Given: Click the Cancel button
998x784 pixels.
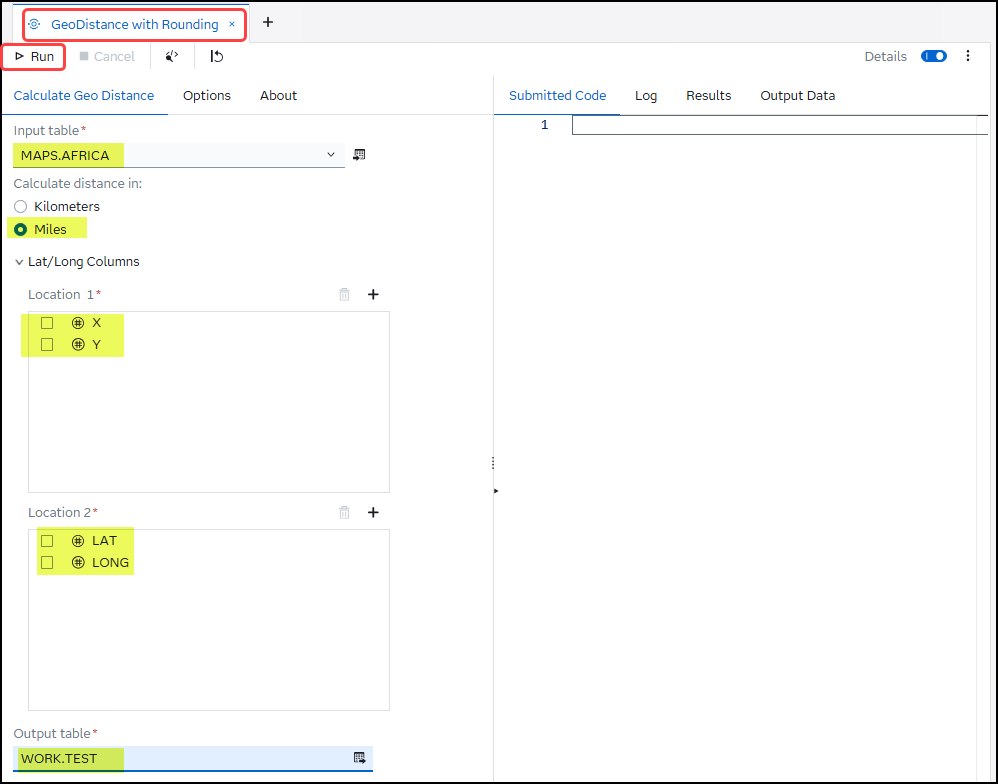Looking at the screenshot, I should coord(107,57).
